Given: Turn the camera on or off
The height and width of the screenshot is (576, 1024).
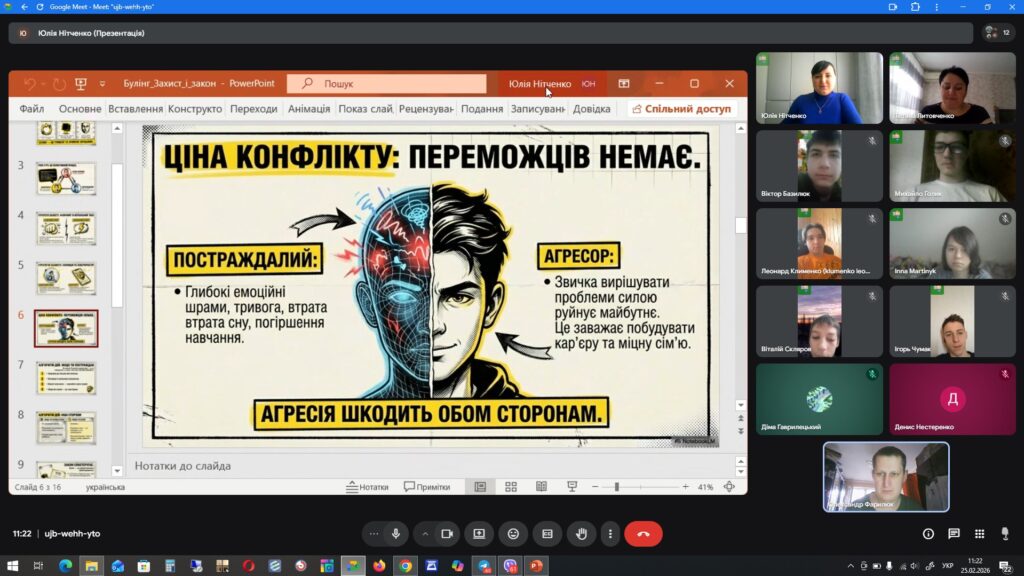Looking at the screenshot, I should 446,534.
